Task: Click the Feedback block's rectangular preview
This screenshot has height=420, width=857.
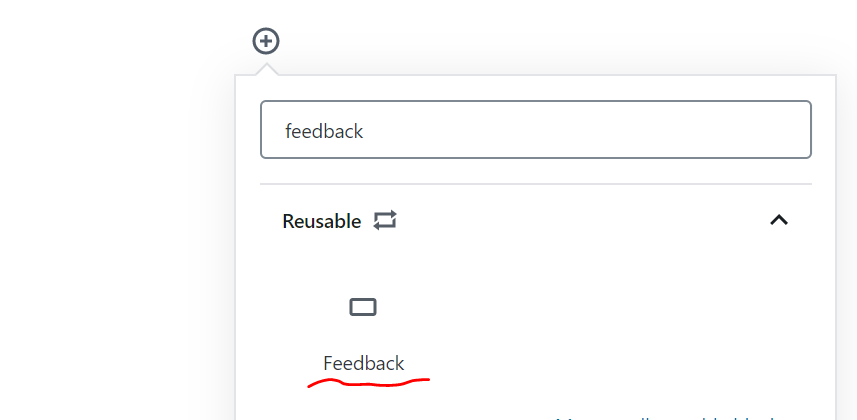Action: (x=363, y=307)
